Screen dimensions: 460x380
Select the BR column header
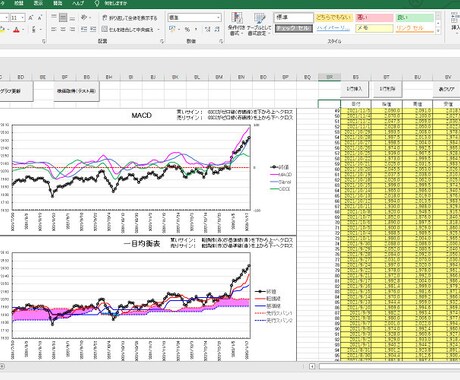point(329,77)
